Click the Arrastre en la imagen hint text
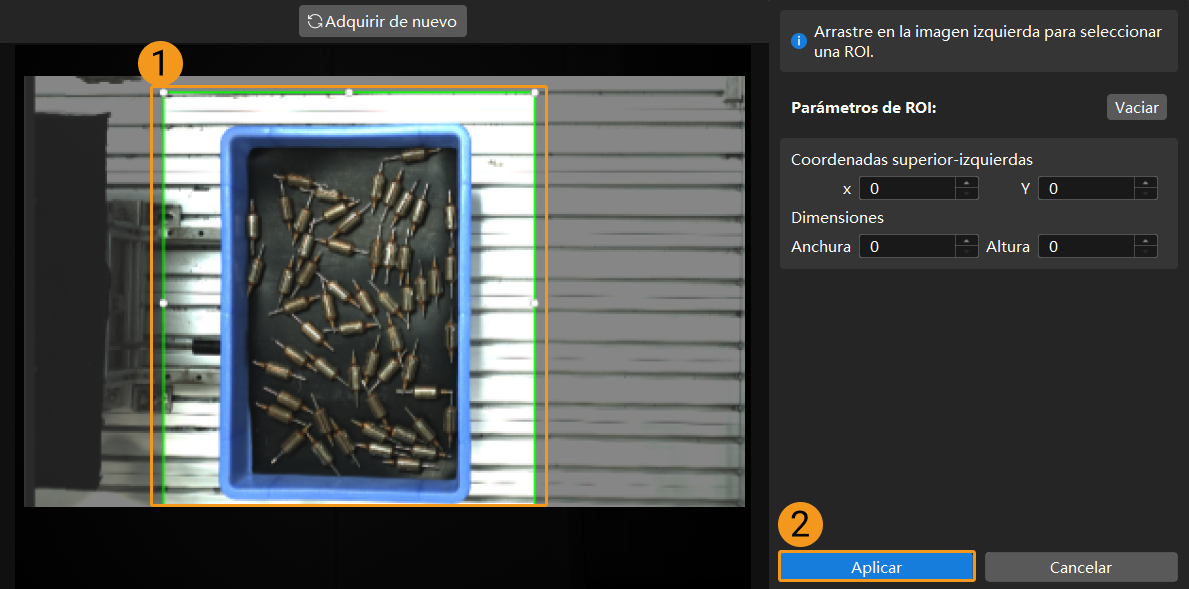The width and height of the screenshot is (1189, 589). [987, 41]
